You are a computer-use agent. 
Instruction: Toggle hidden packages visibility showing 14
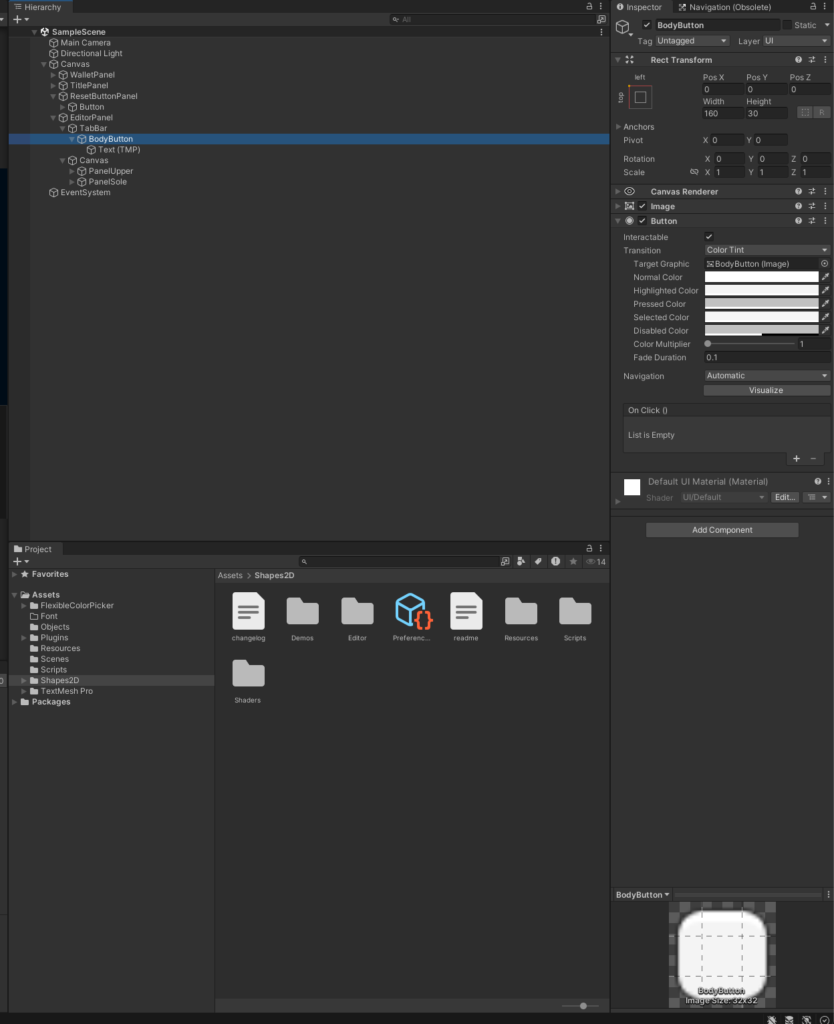pyautogui.click(x=596, y=562)
